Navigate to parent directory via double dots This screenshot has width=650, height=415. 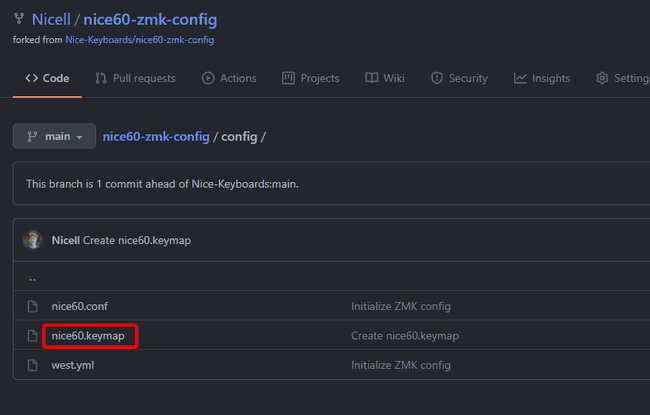pos(32,279)
